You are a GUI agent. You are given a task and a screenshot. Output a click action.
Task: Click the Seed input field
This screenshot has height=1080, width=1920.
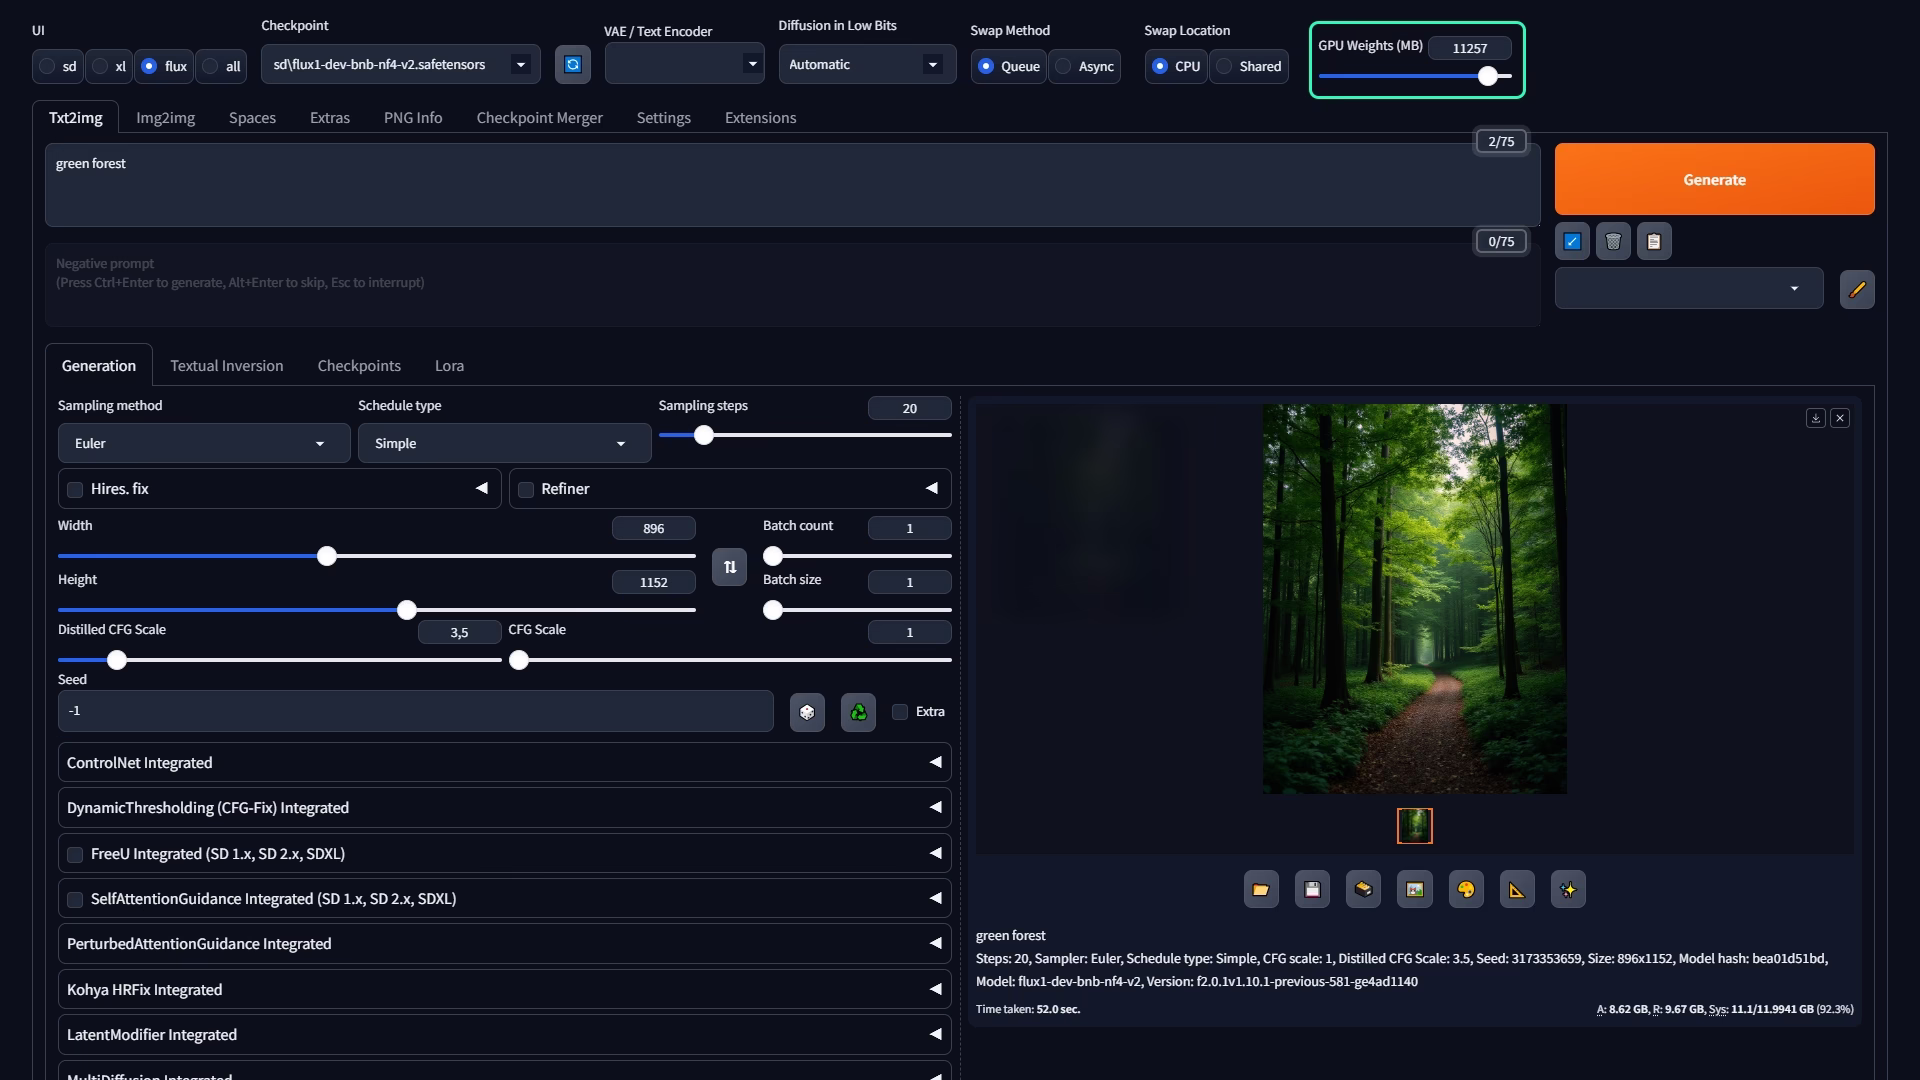415,711
